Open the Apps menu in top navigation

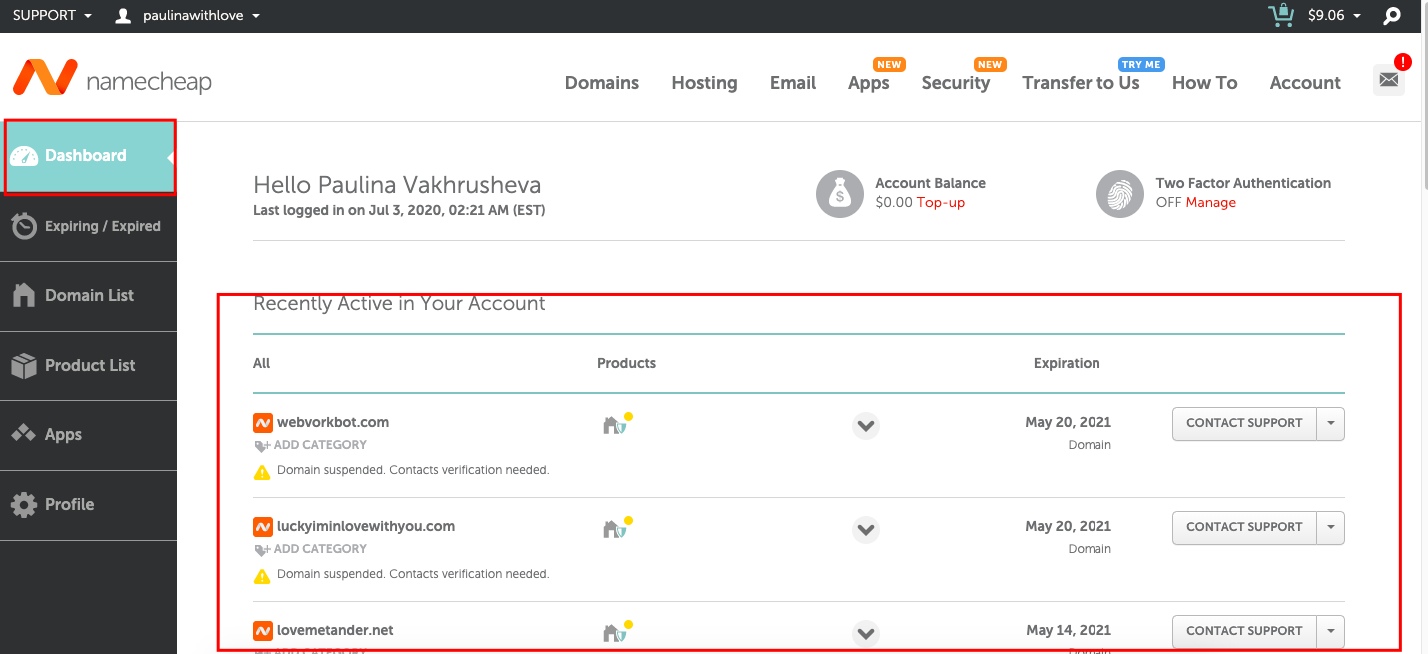[868, 83]
